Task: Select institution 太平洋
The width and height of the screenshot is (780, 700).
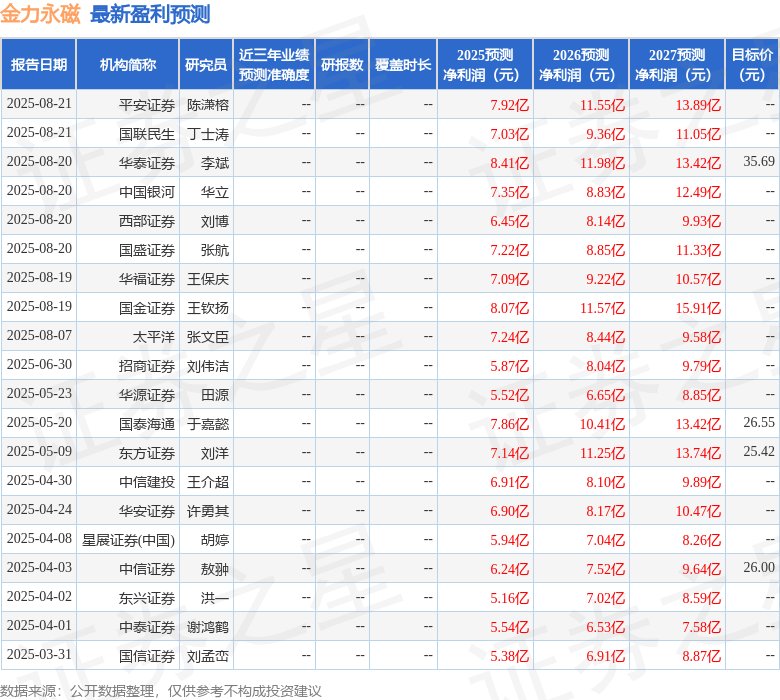Action: pos(154,337)
